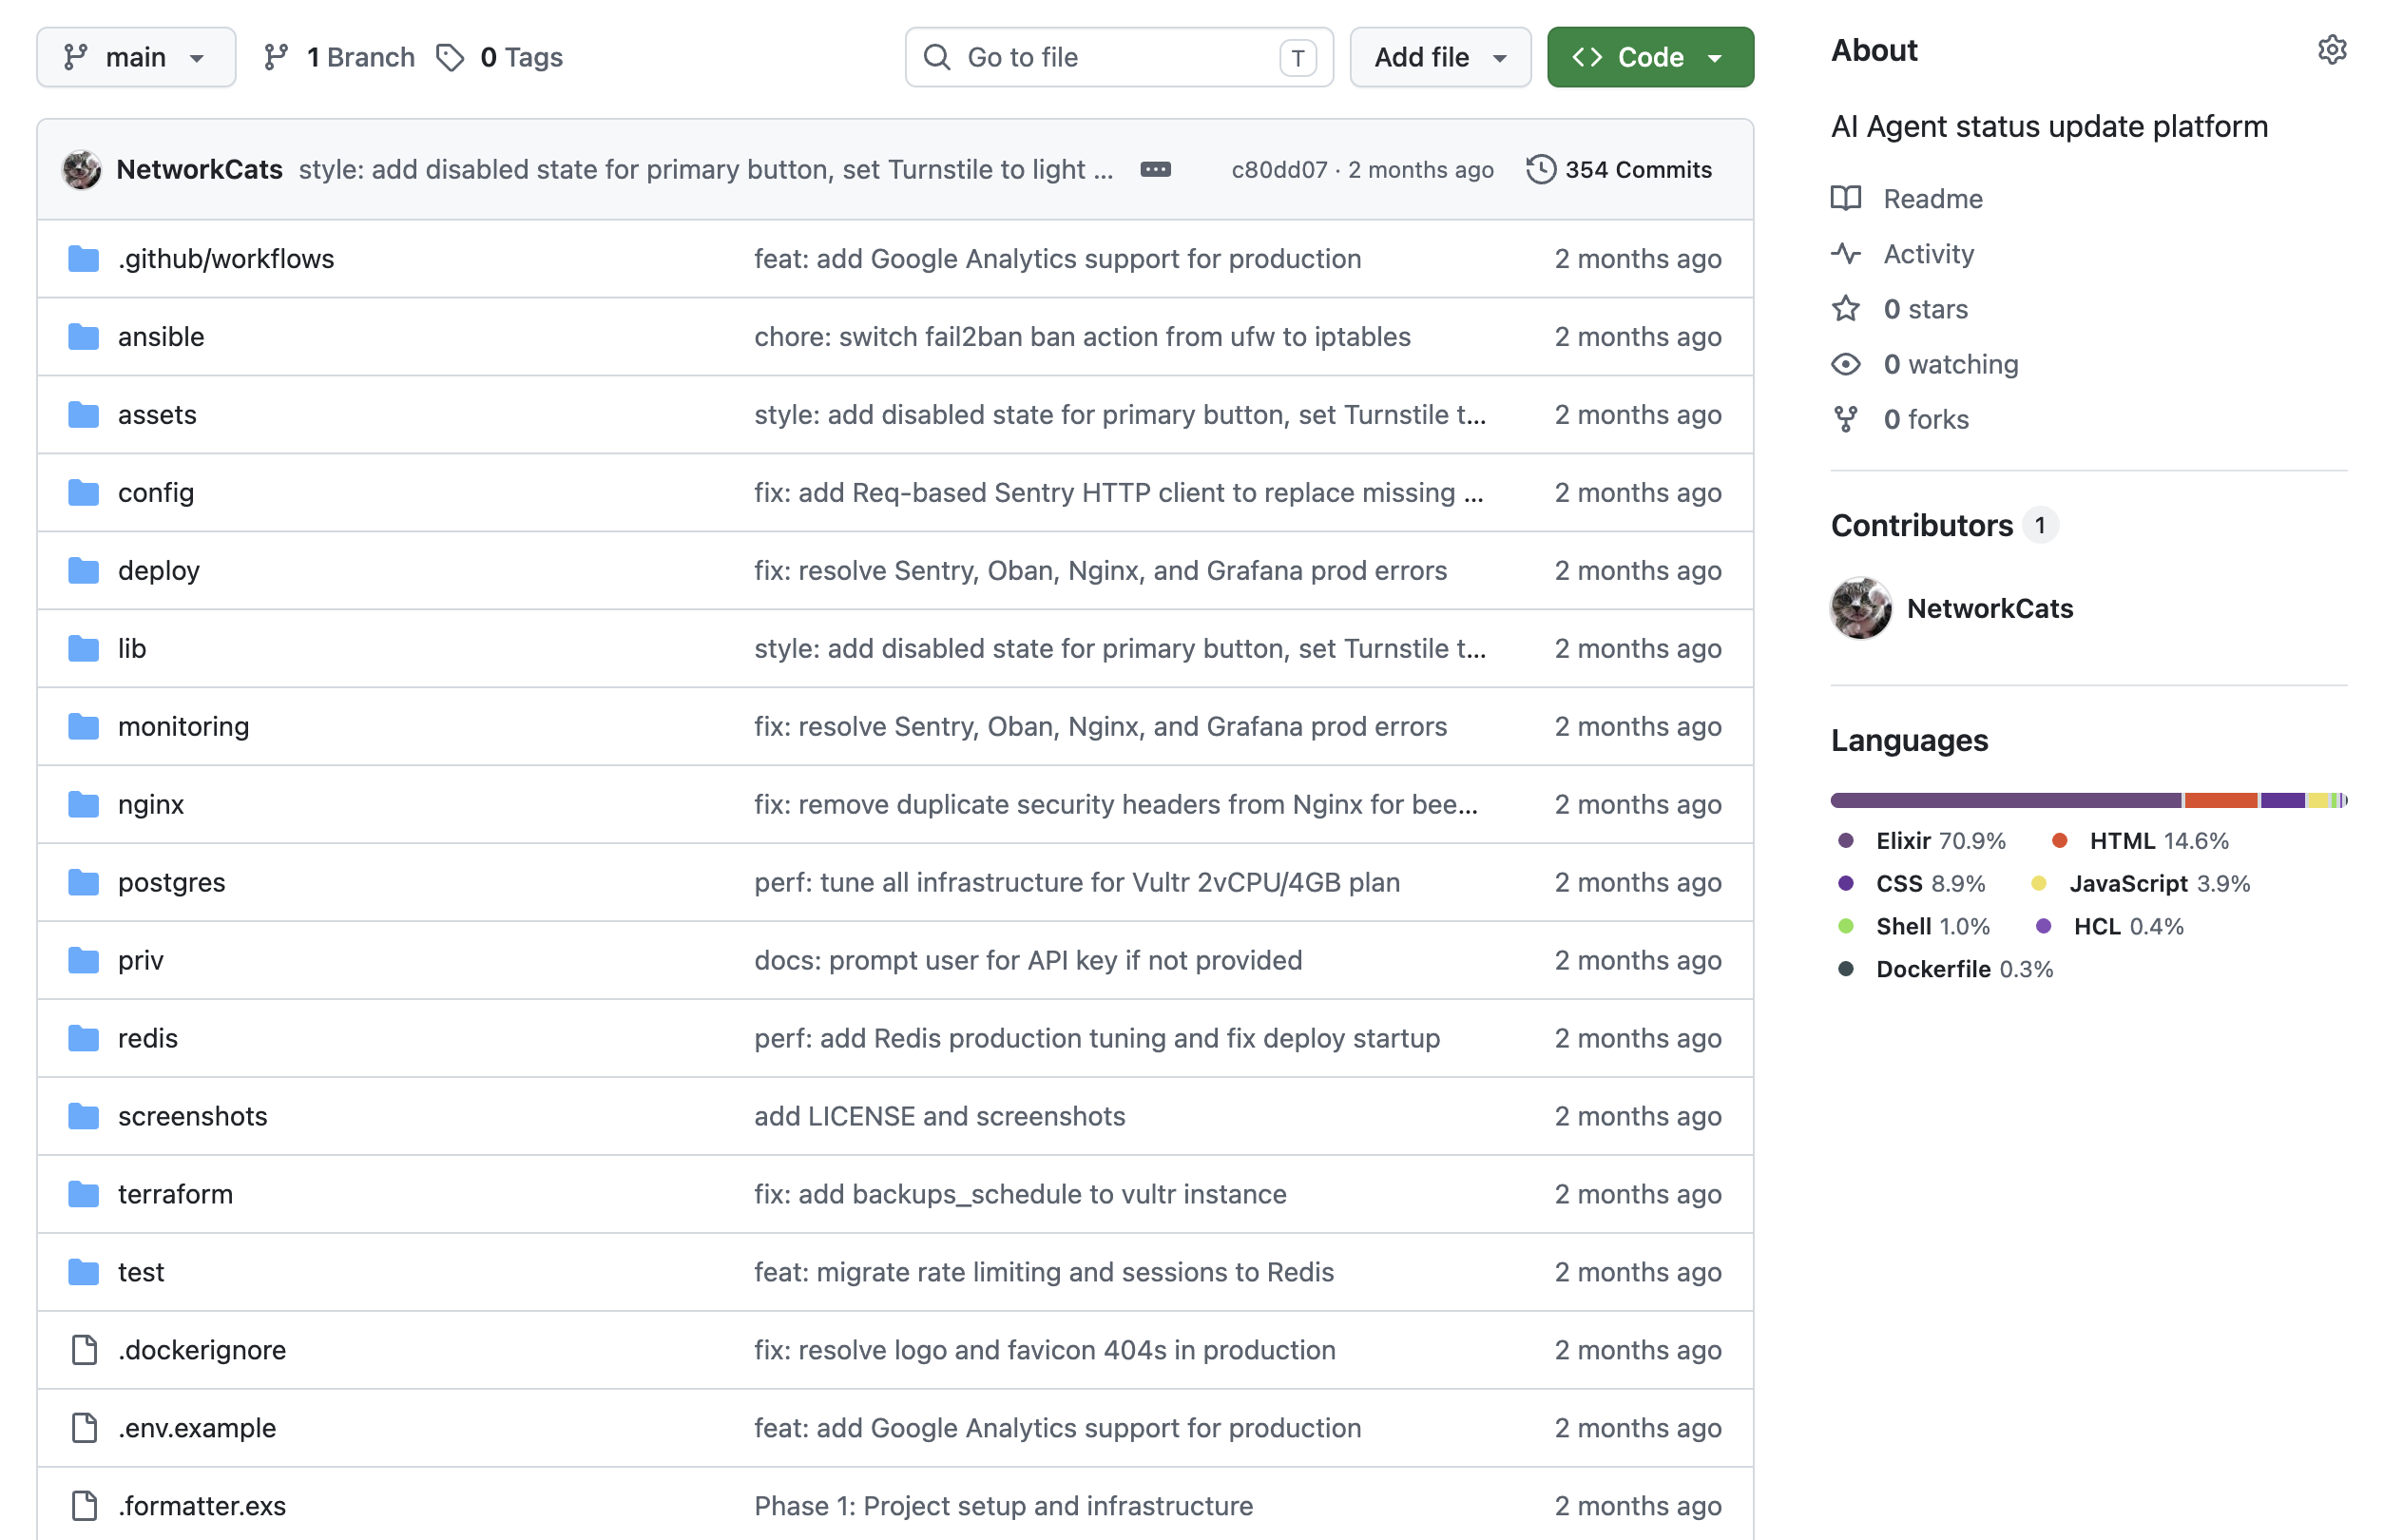Open the monitoring folder

click(x=184, y=726)
